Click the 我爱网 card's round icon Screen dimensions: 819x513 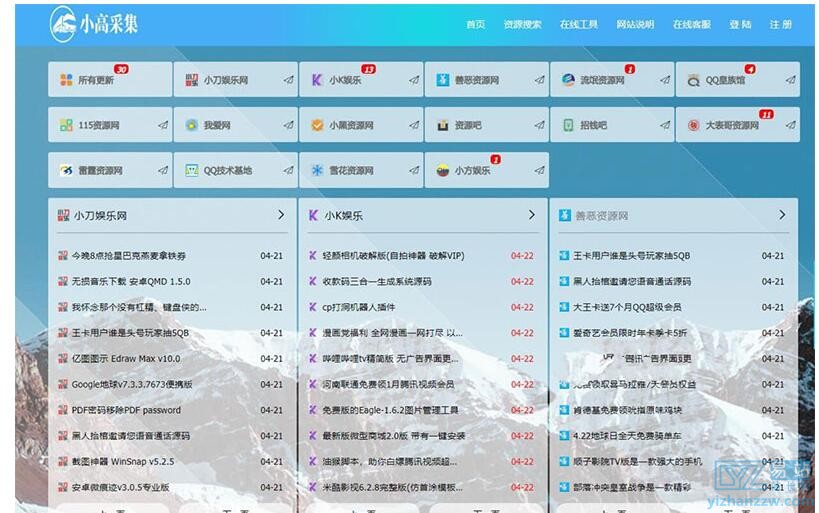tap(192, 125)
